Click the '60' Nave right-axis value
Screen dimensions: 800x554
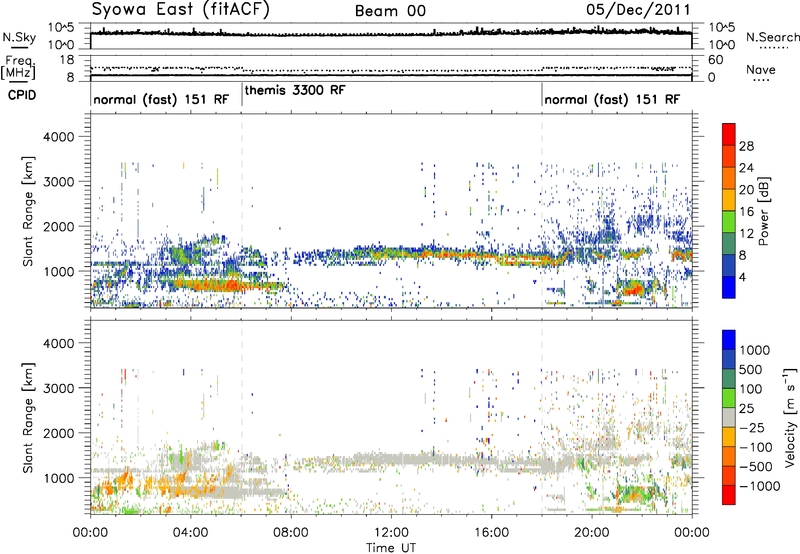pyautogui.click(x=716, y=60)
